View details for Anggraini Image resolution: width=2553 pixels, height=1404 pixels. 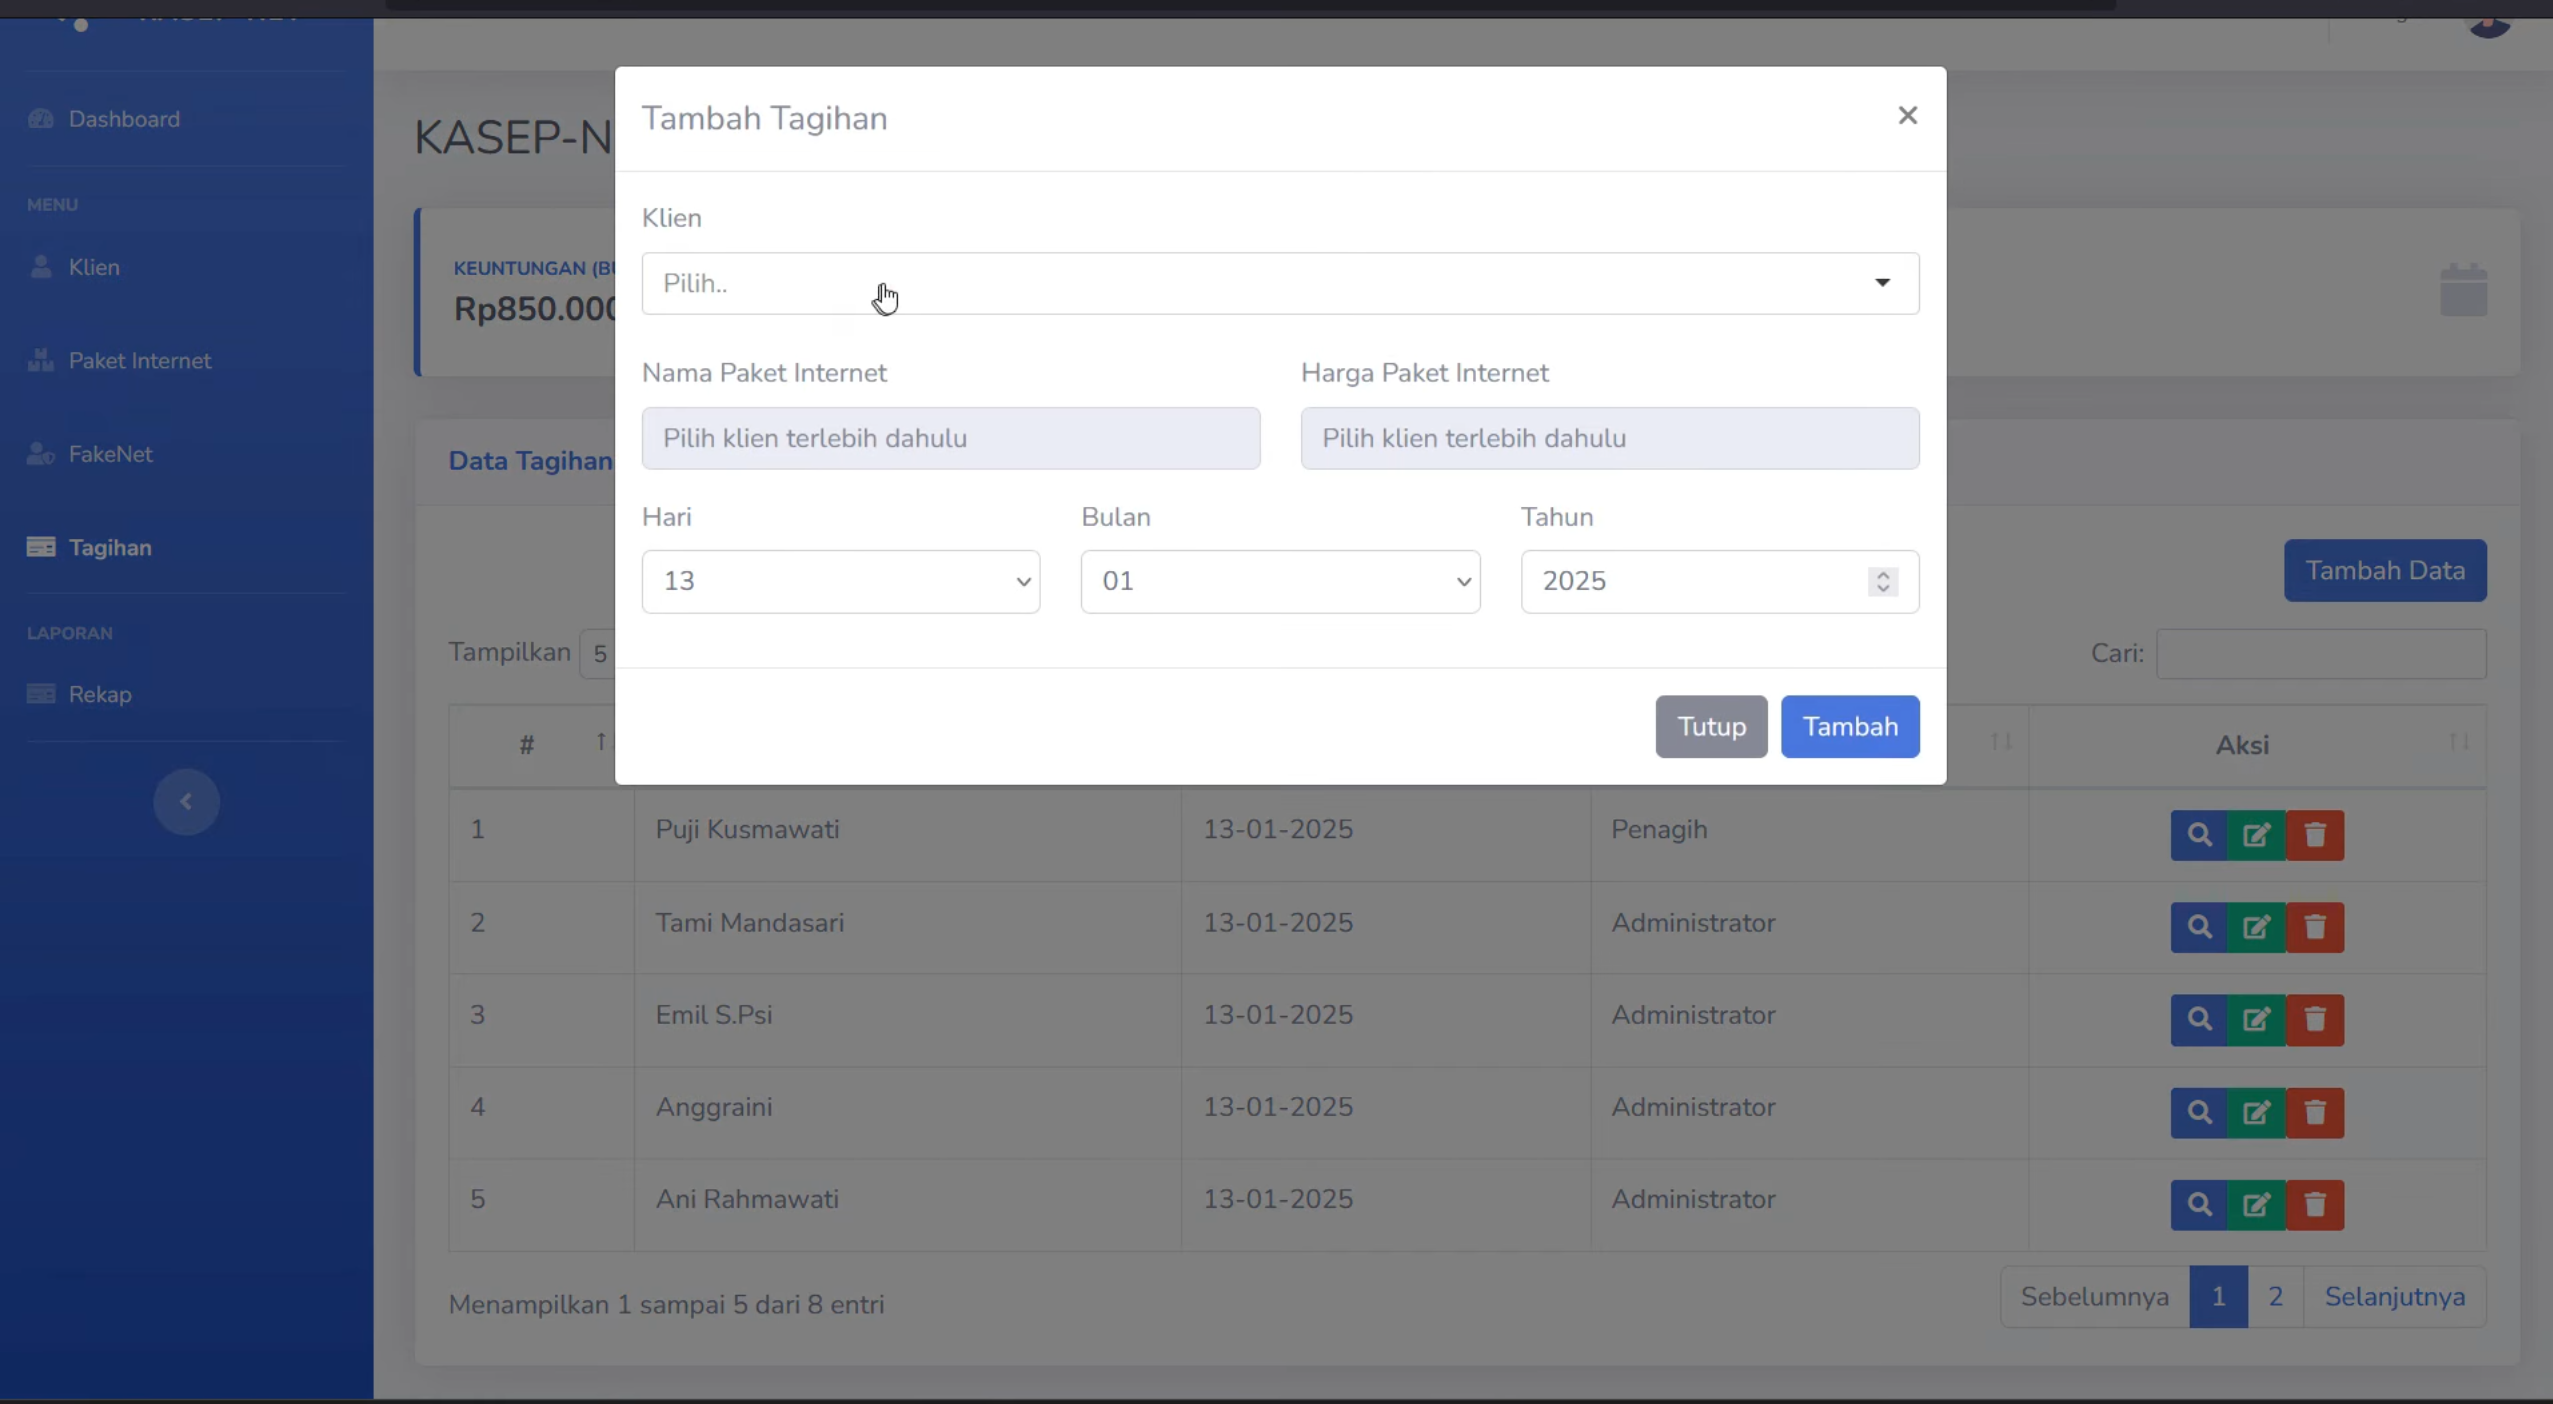click(2198, 1112)
